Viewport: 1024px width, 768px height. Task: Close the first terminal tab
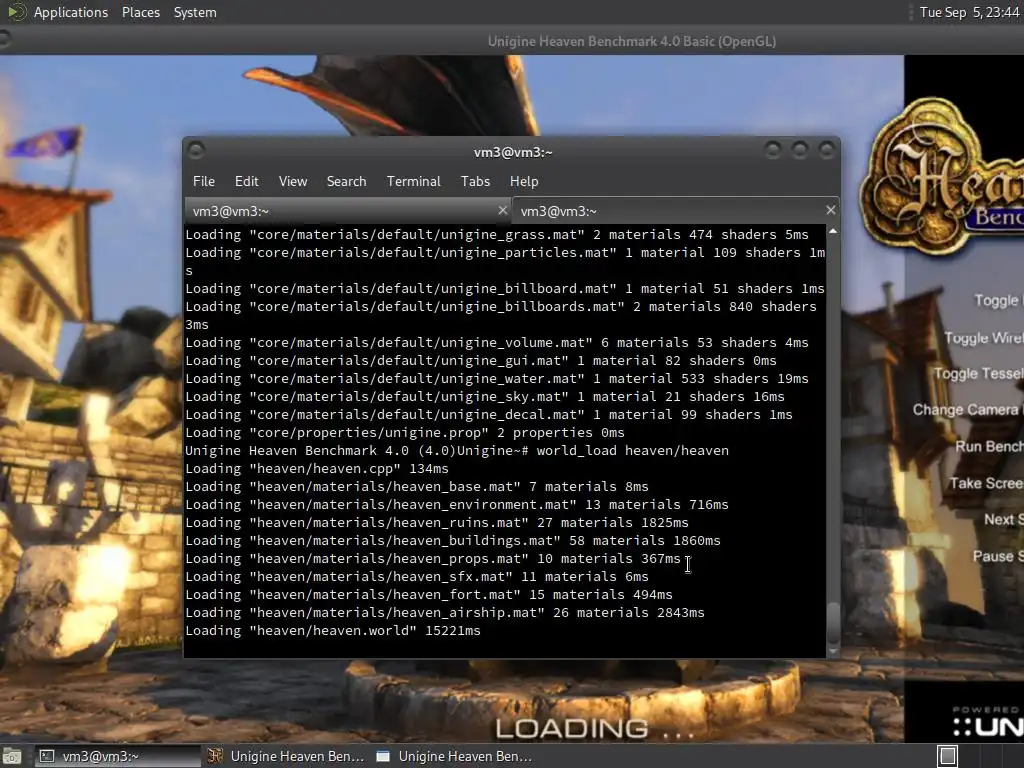502,210
